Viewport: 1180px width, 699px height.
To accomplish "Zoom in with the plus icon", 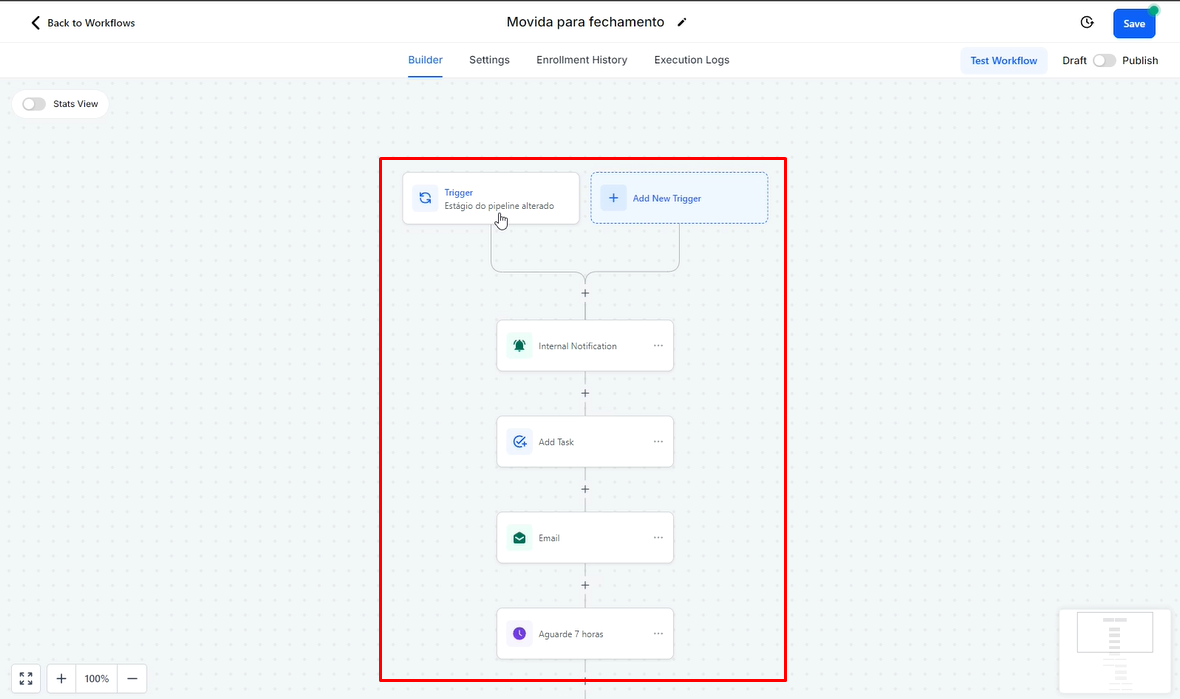I will click(62, 679).
